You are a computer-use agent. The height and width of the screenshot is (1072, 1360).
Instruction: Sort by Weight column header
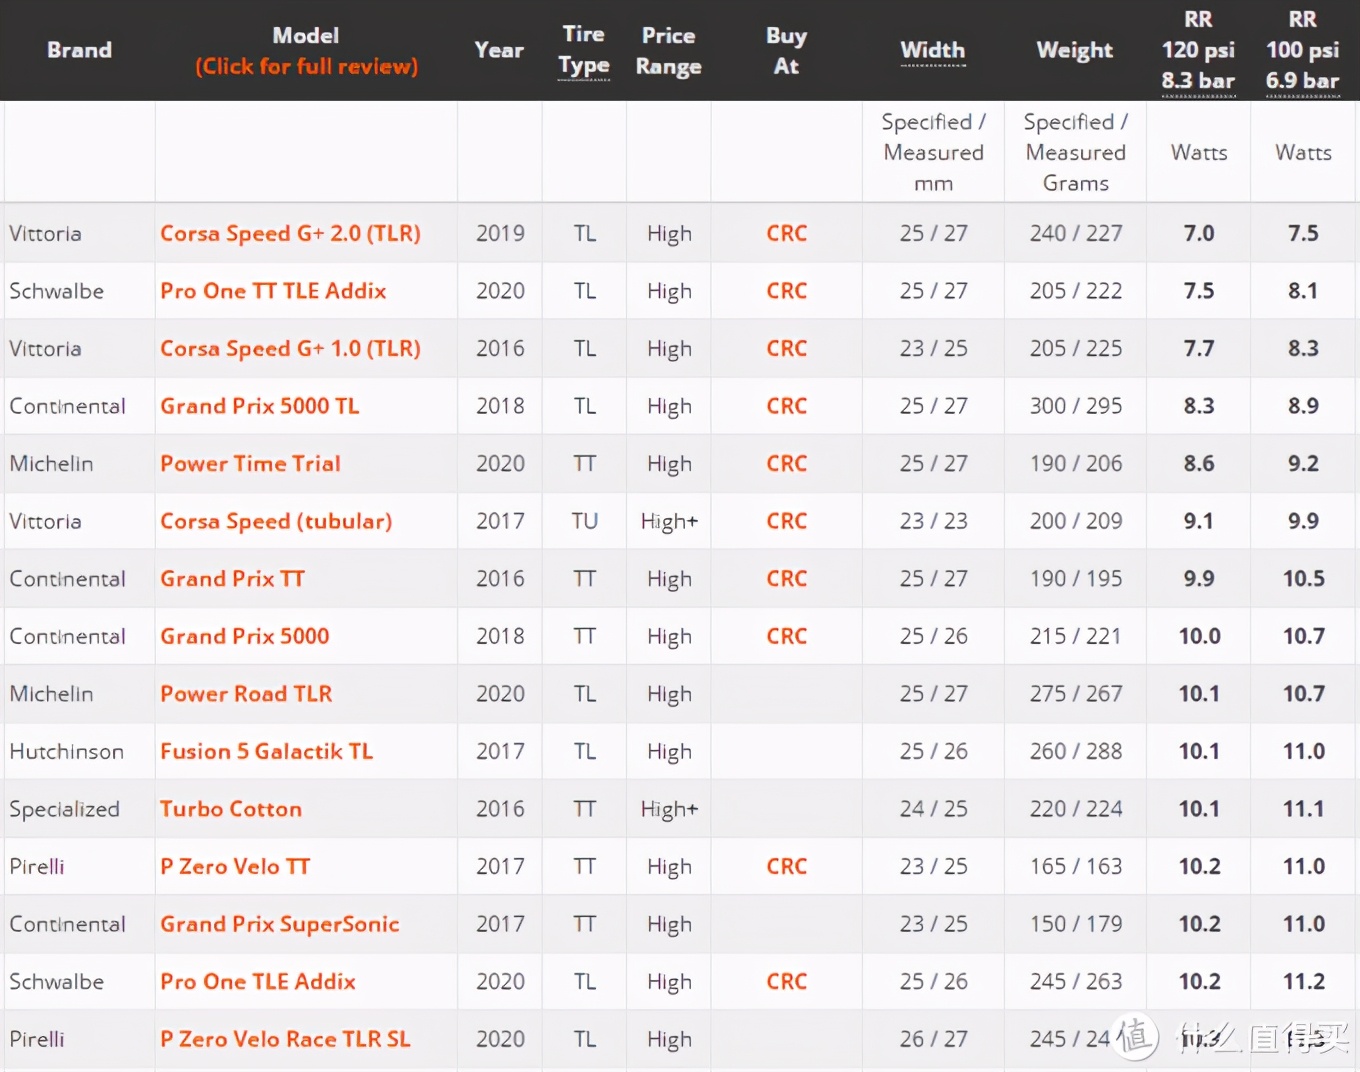coord(1075,50)
